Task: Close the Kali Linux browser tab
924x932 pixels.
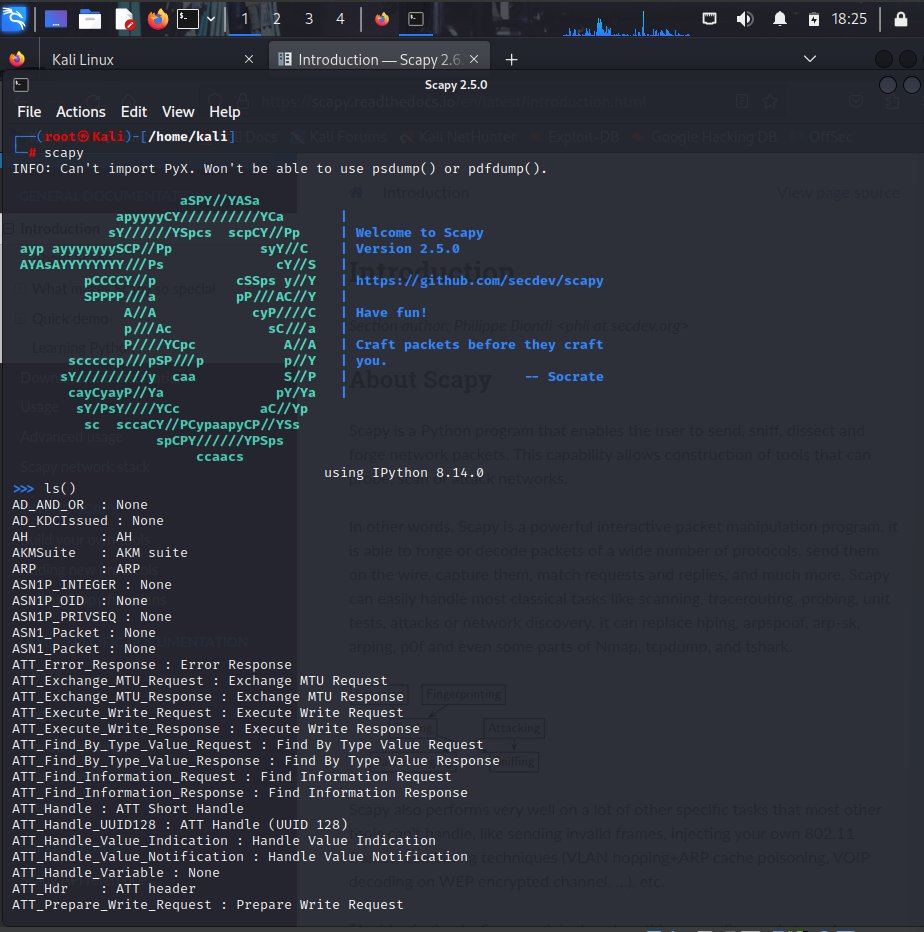Action: click(249, 59)
